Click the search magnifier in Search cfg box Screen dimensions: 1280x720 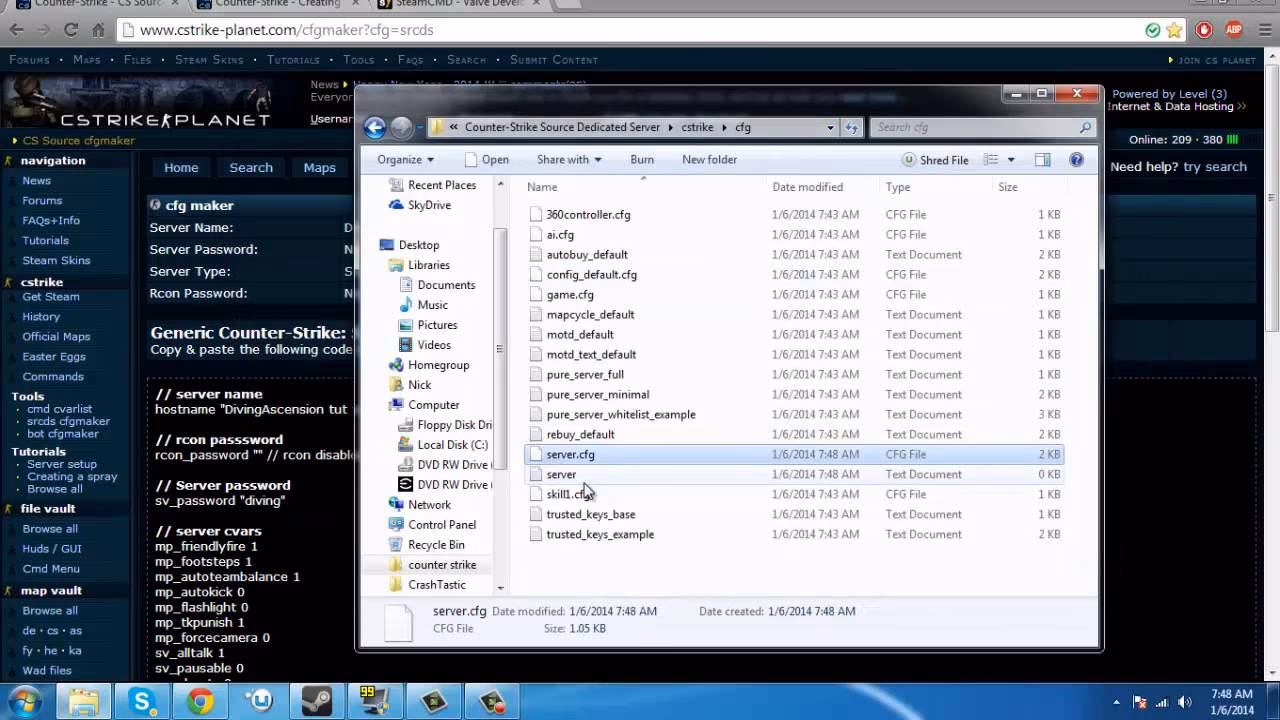tap(1085, 127)
